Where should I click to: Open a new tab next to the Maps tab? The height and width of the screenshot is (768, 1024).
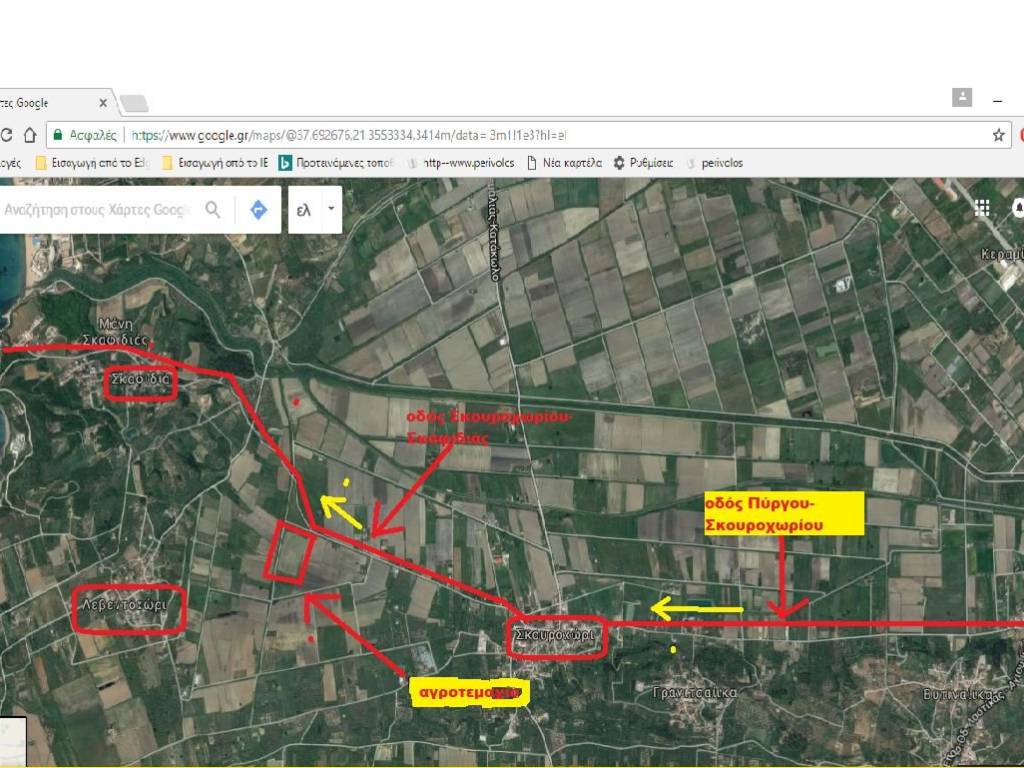pyautogui.click(x=134, y=103)
